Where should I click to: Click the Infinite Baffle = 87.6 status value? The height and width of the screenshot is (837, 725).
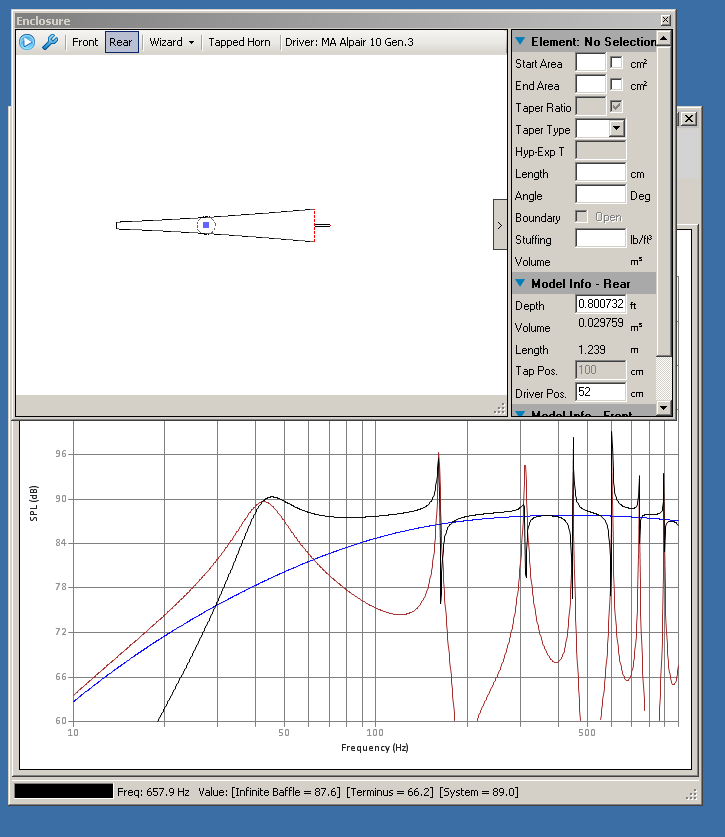(286, 792)
